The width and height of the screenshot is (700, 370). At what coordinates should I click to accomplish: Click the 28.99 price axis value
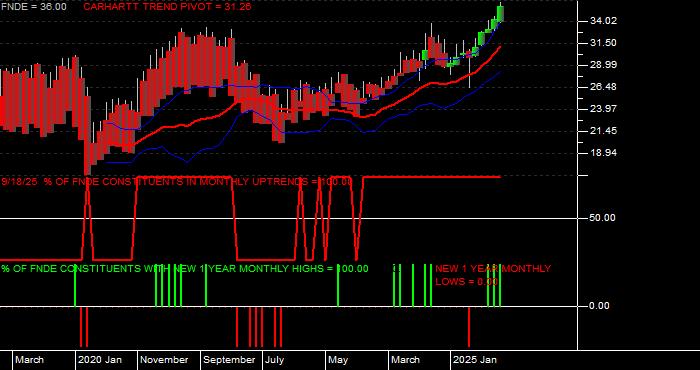(603, 65)
